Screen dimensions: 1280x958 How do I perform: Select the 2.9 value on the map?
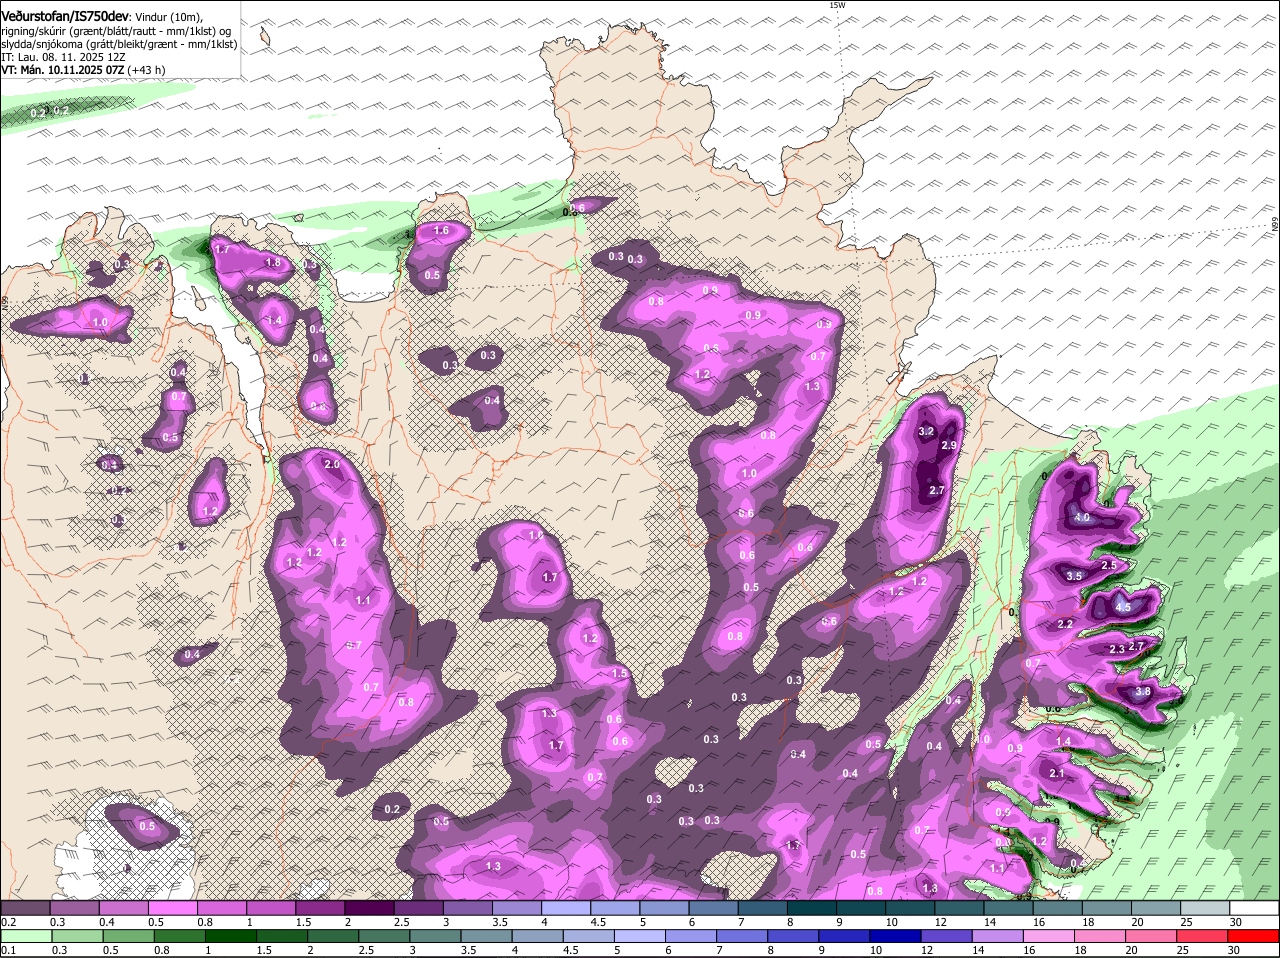949,445
